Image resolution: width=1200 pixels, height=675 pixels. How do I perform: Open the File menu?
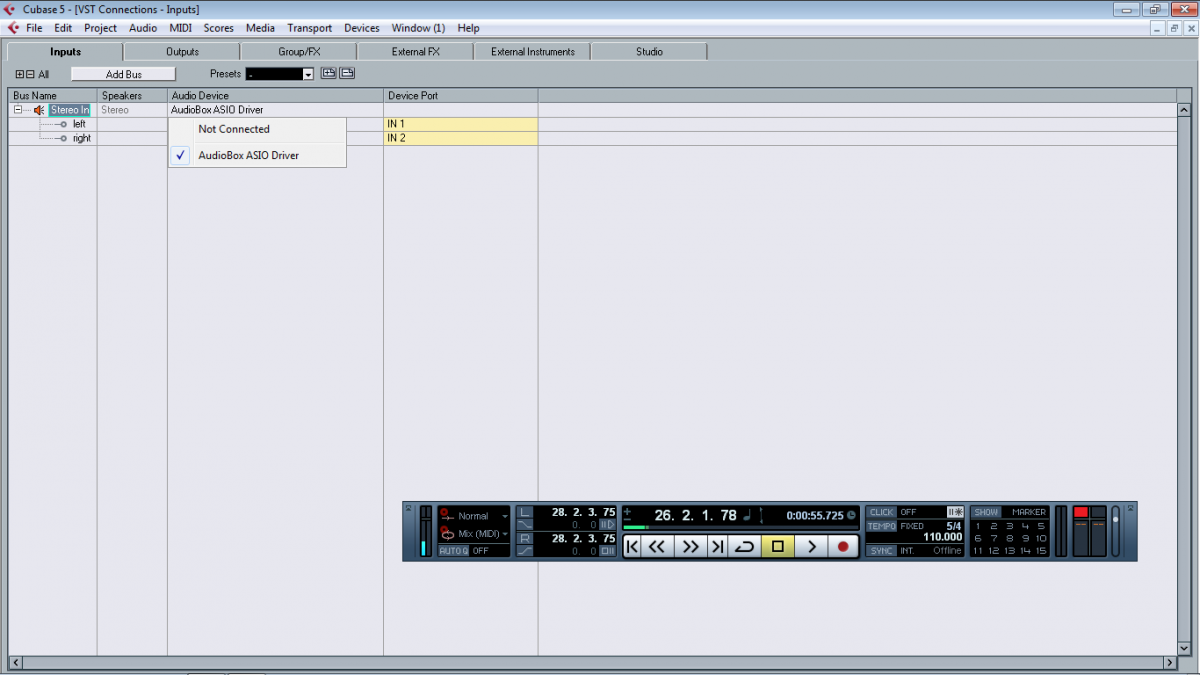click(x=34, y=28)
